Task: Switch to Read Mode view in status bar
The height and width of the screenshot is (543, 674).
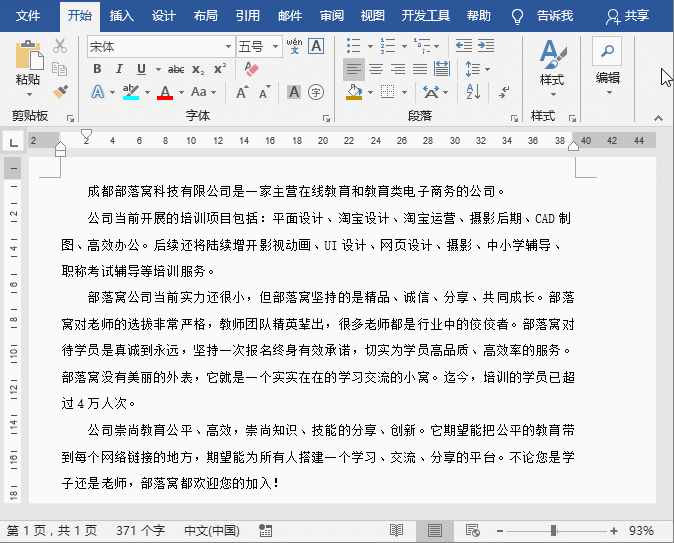Action: point(397,530)
